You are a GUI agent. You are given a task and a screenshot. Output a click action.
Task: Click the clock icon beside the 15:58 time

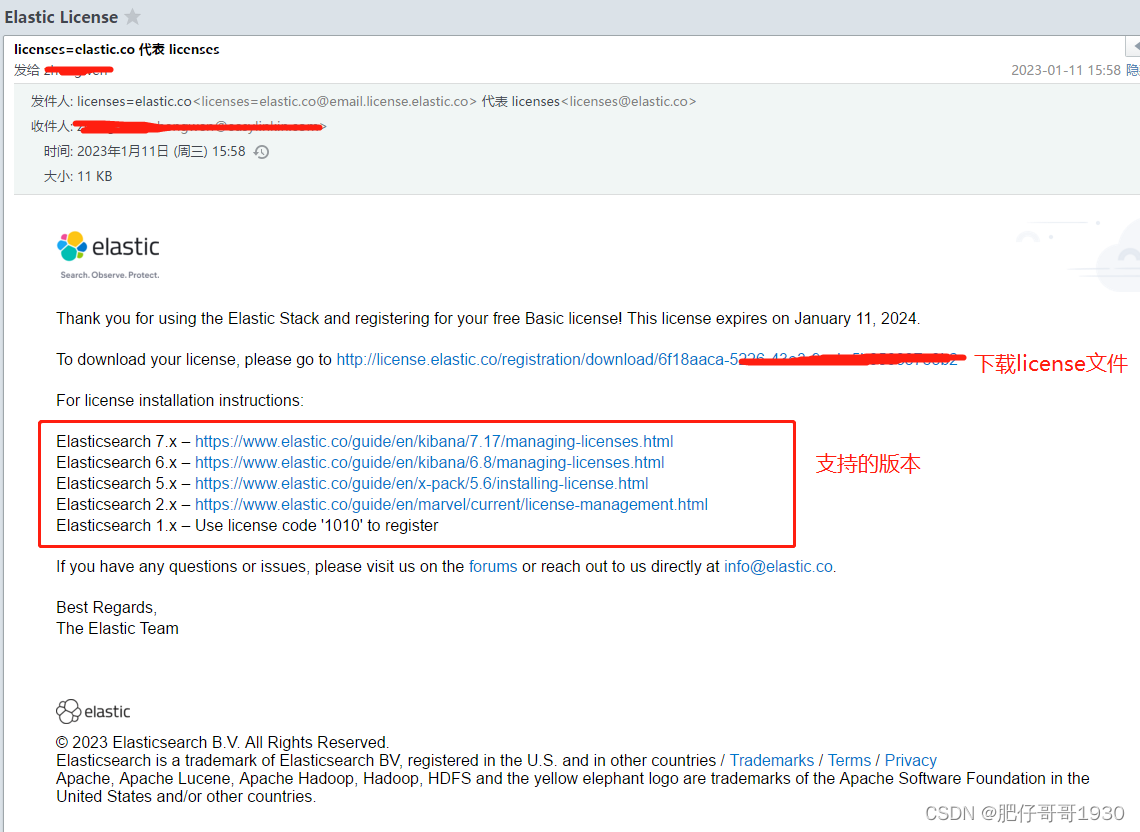point(262,152)
